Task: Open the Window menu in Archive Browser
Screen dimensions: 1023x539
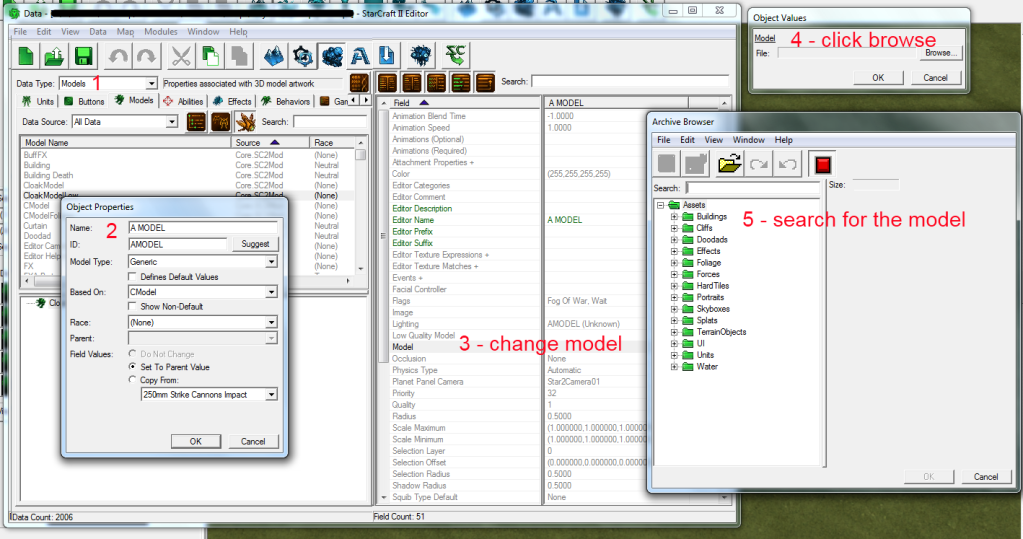Action: [748, 140]
